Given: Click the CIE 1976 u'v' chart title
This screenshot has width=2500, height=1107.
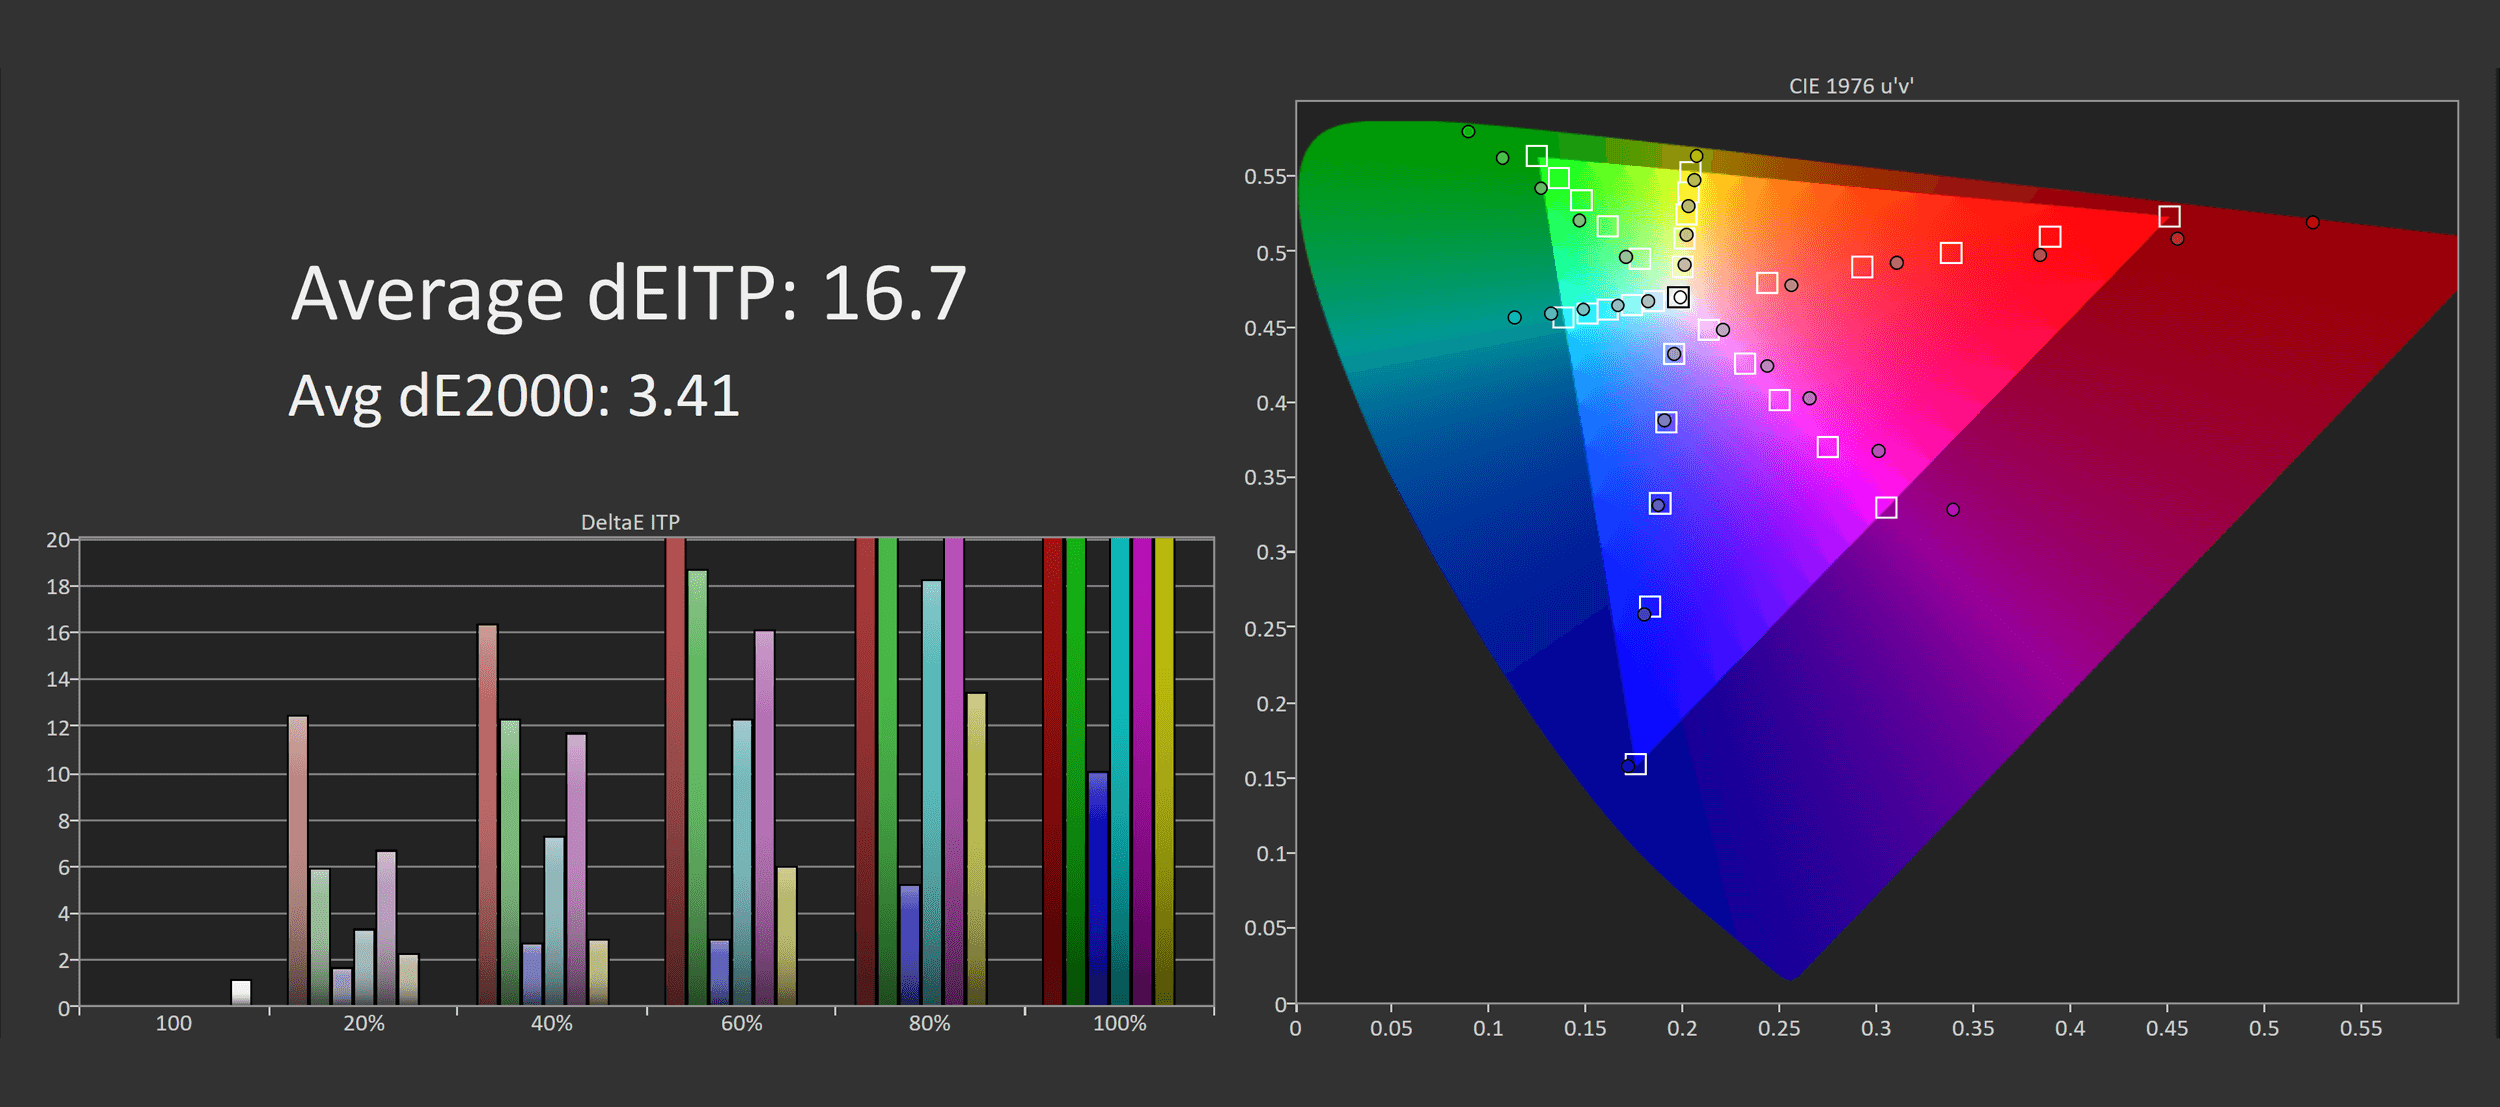Looking at the screenshot, I should pos(1851,86).
